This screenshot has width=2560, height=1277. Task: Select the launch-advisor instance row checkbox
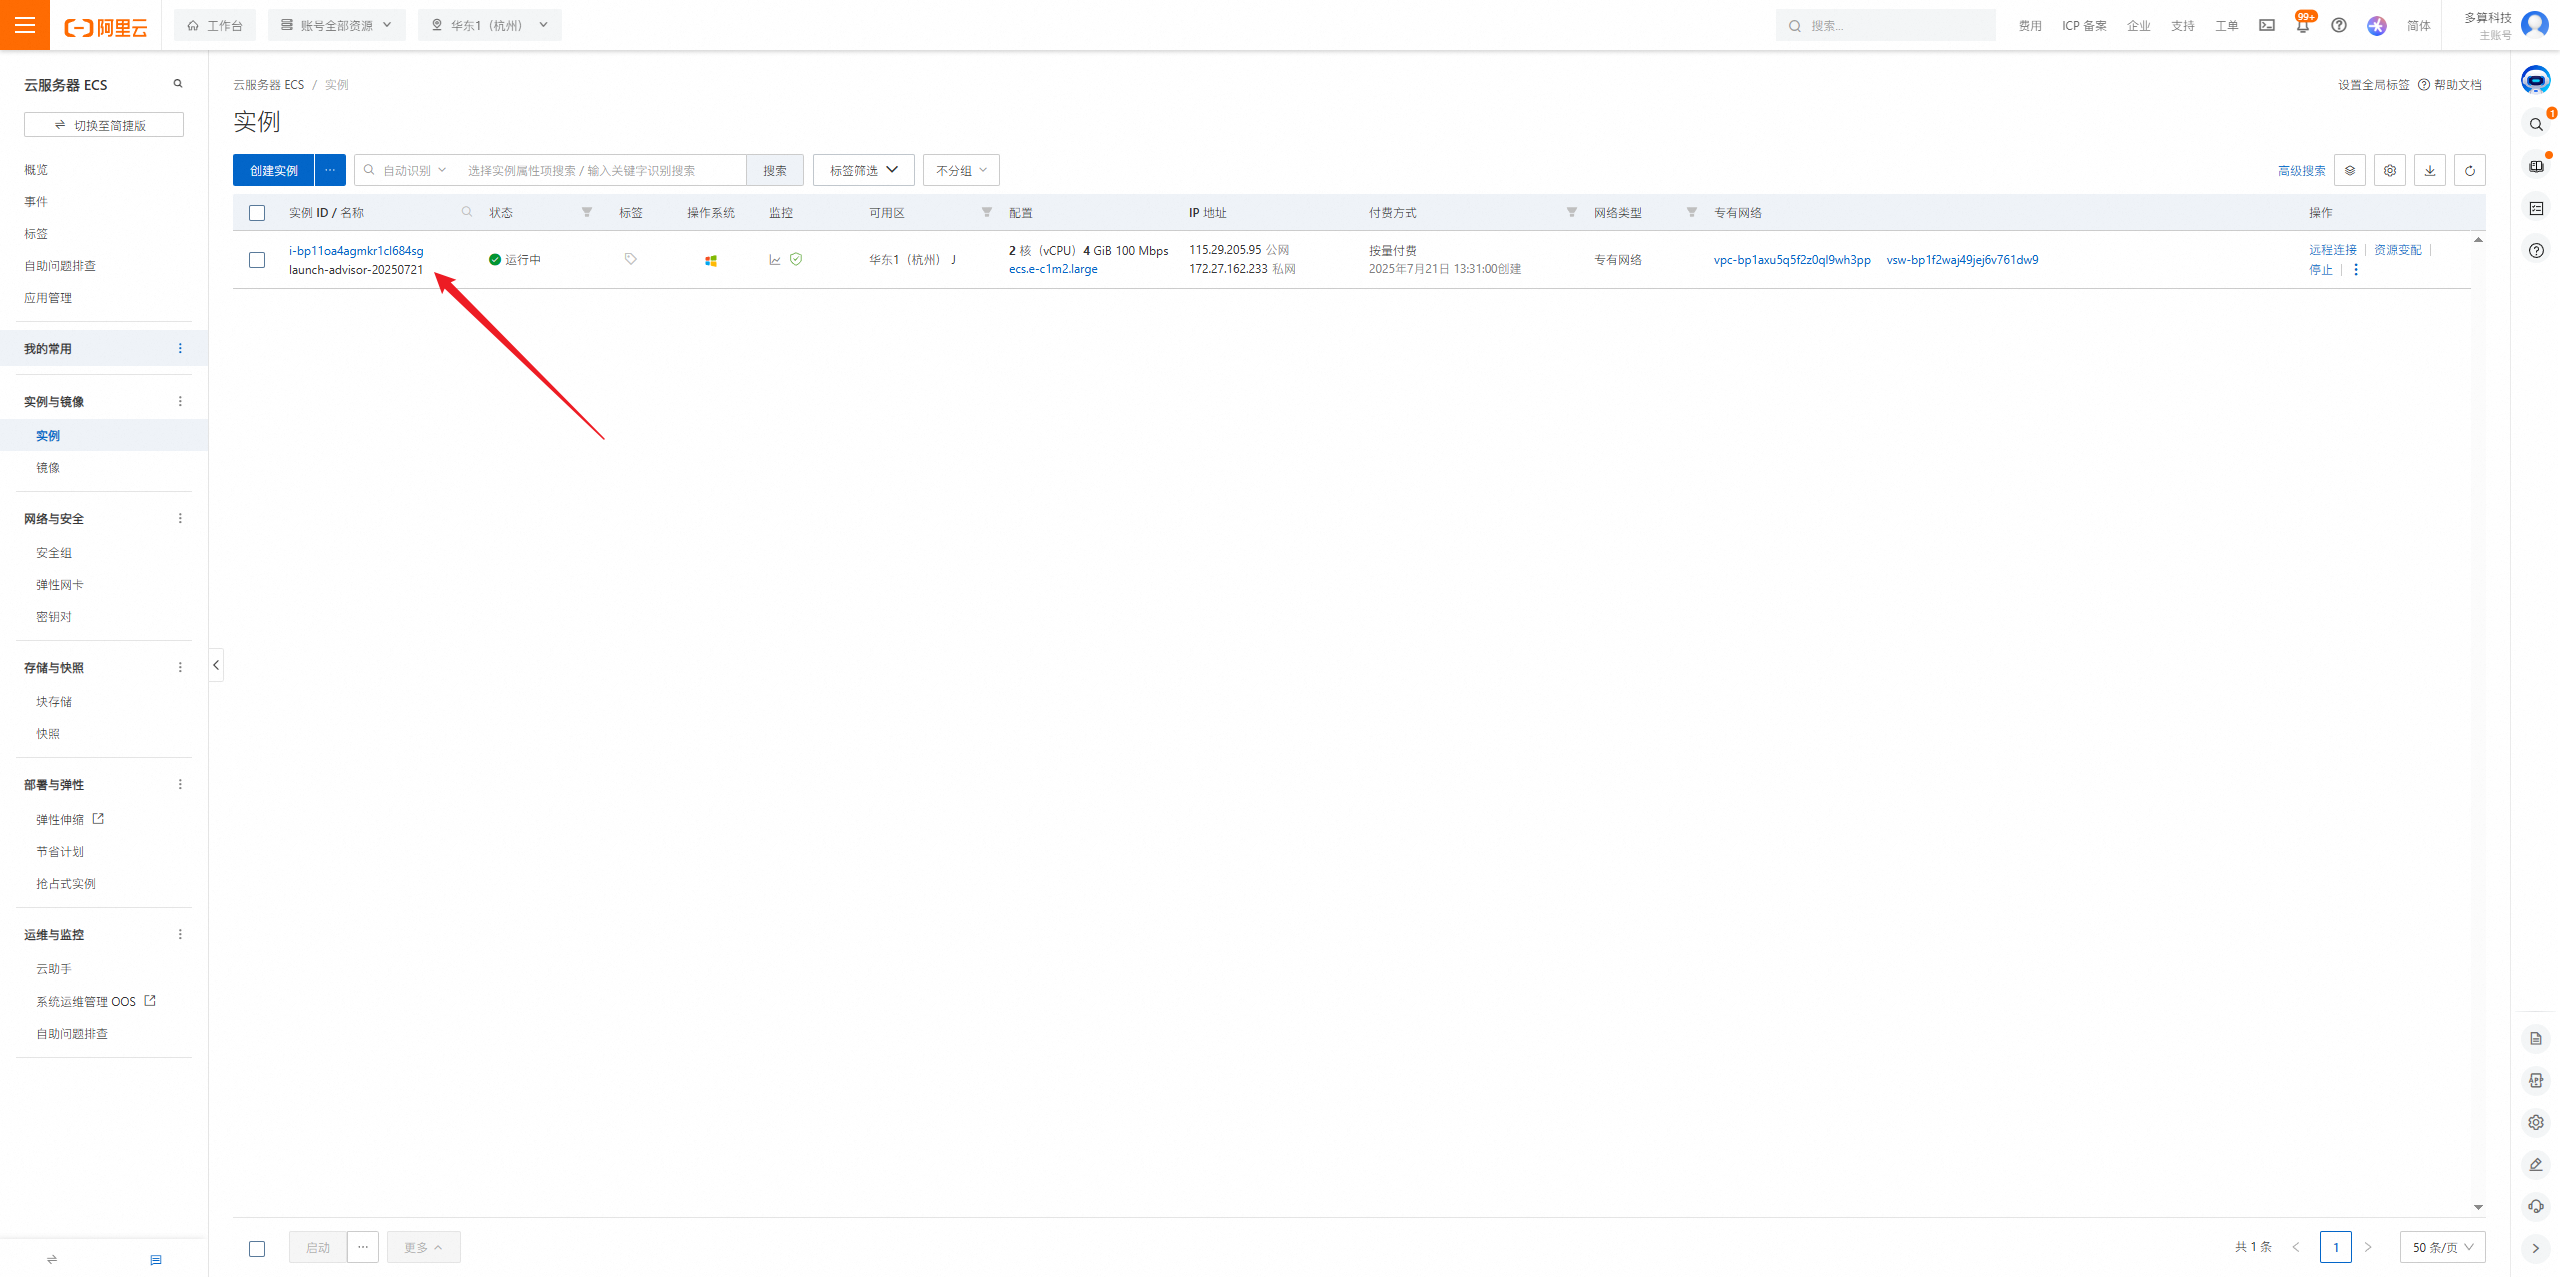point(257,260)
